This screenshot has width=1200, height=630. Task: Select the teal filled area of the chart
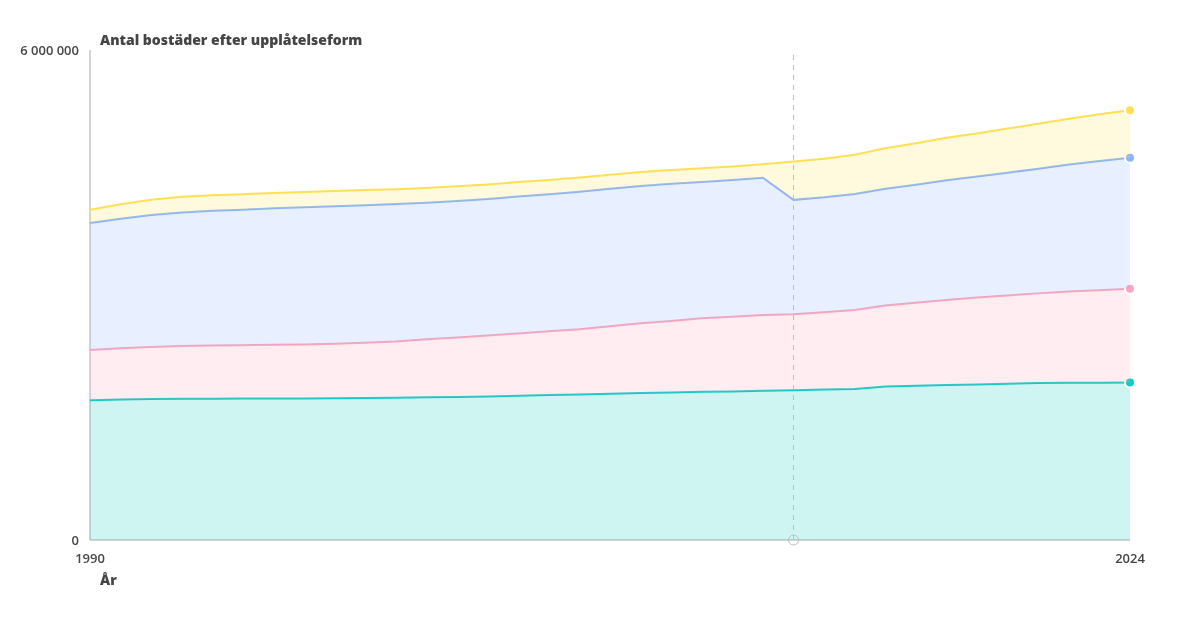click(500, 470)
